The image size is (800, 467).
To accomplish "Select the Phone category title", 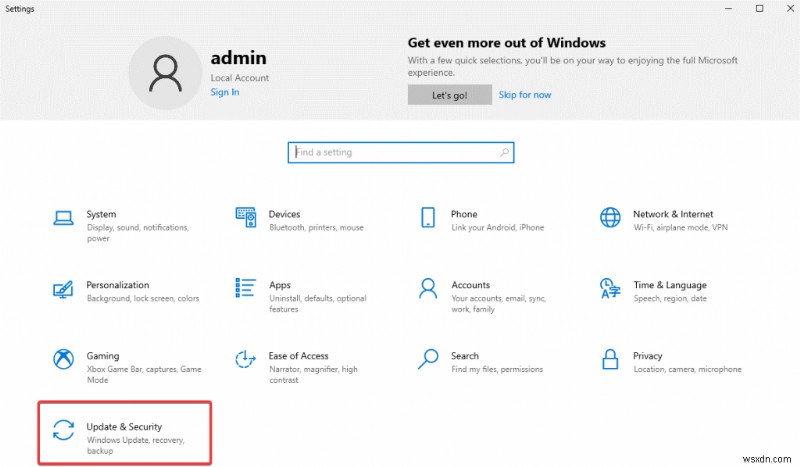I will click(x=464, y=214).
